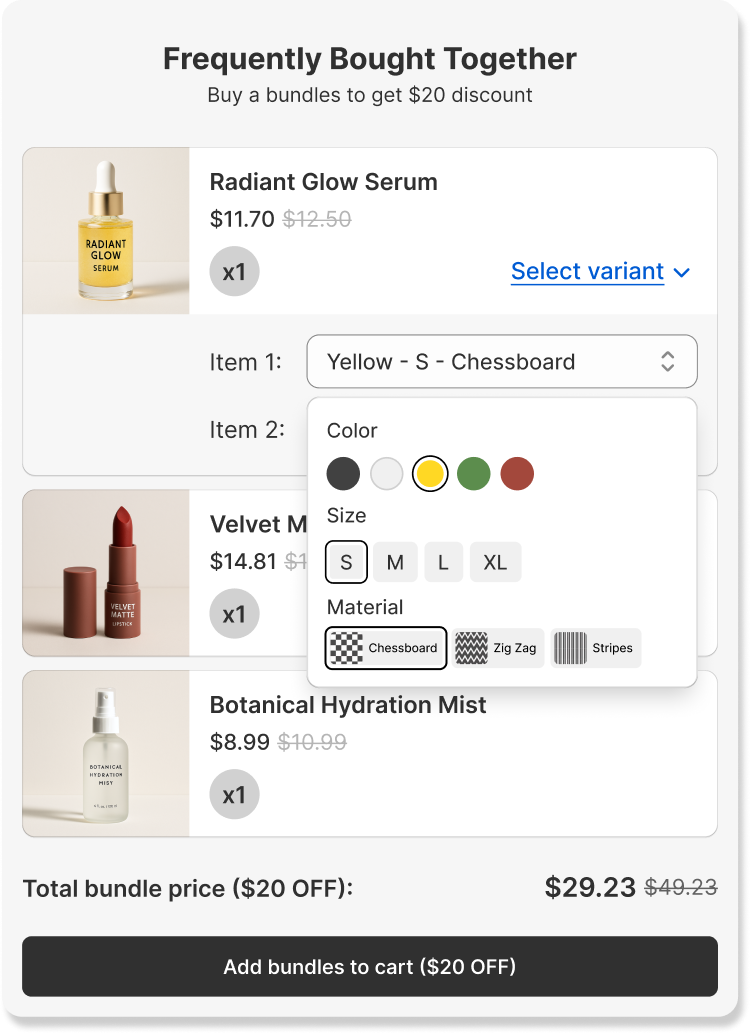Select the Chessboard material pattern option
Screen dimensions: 751x1034
[386, 648]
